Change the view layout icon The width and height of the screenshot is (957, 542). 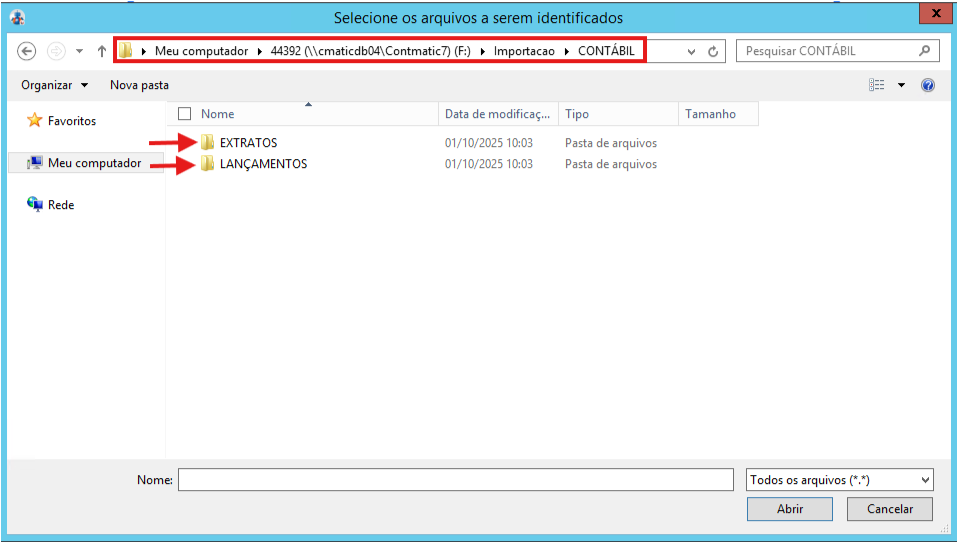(x=876, y=85)
